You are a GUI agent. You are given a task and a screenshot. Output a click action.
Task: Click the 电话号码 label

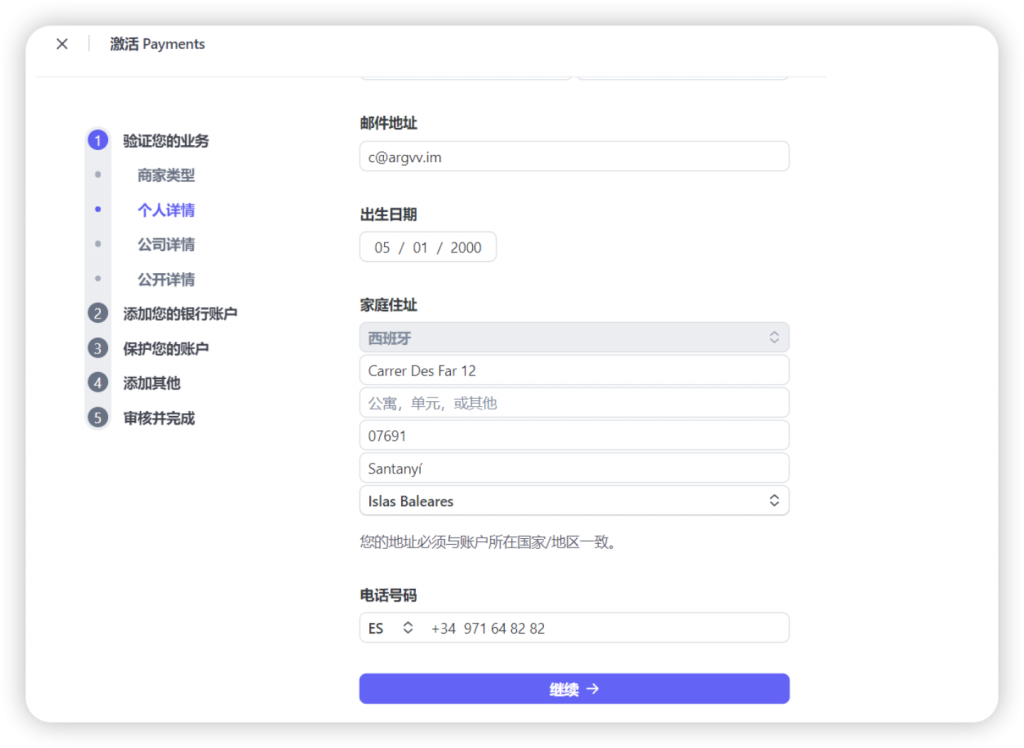(x=389, y=595)
